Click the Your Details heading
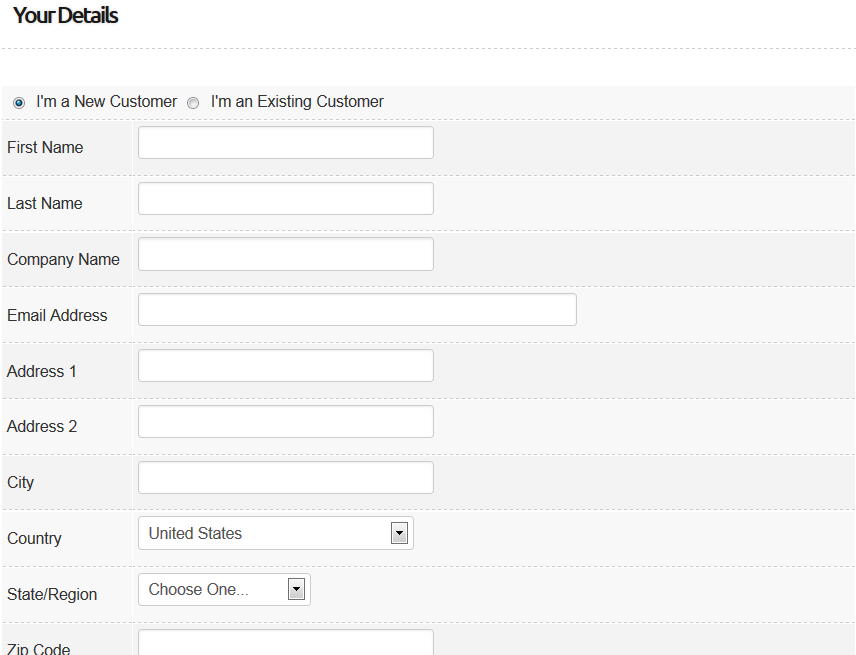The image size is (856, 655). (x=65, y=16)
